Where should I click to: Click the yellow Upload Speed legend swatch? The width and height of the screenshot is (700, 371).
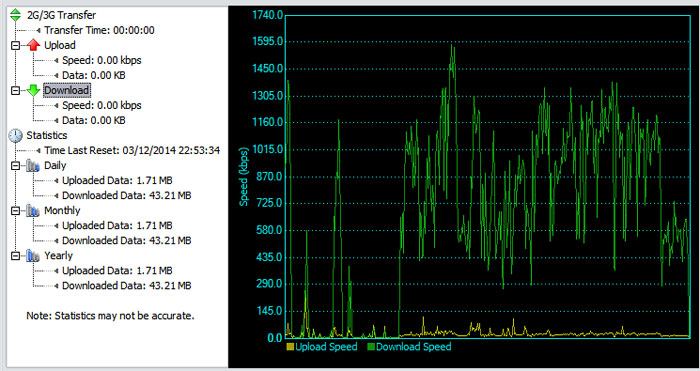[290, 347]
